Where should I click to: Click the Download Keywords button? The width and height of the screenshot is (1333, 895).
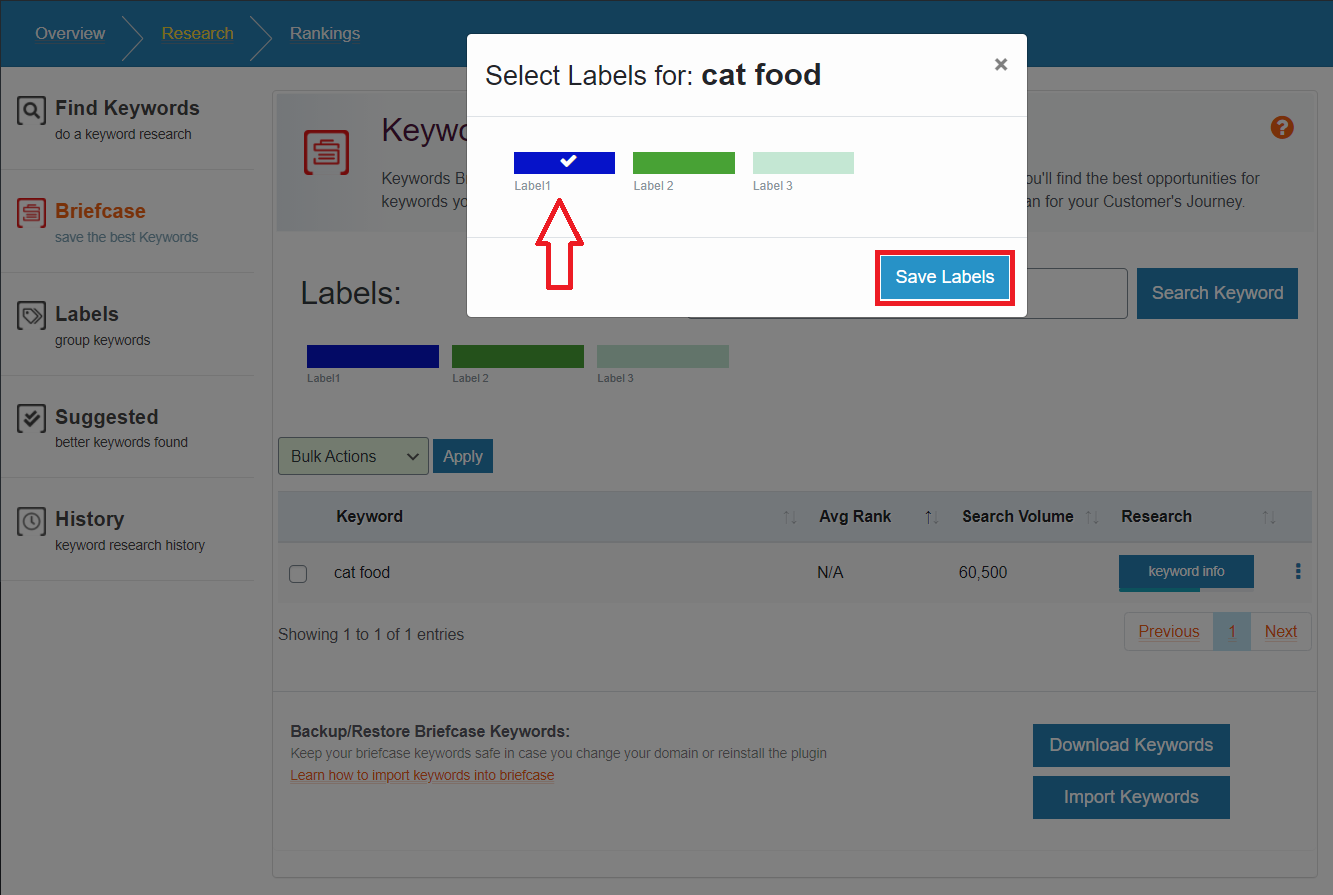tap(1131, 745)
